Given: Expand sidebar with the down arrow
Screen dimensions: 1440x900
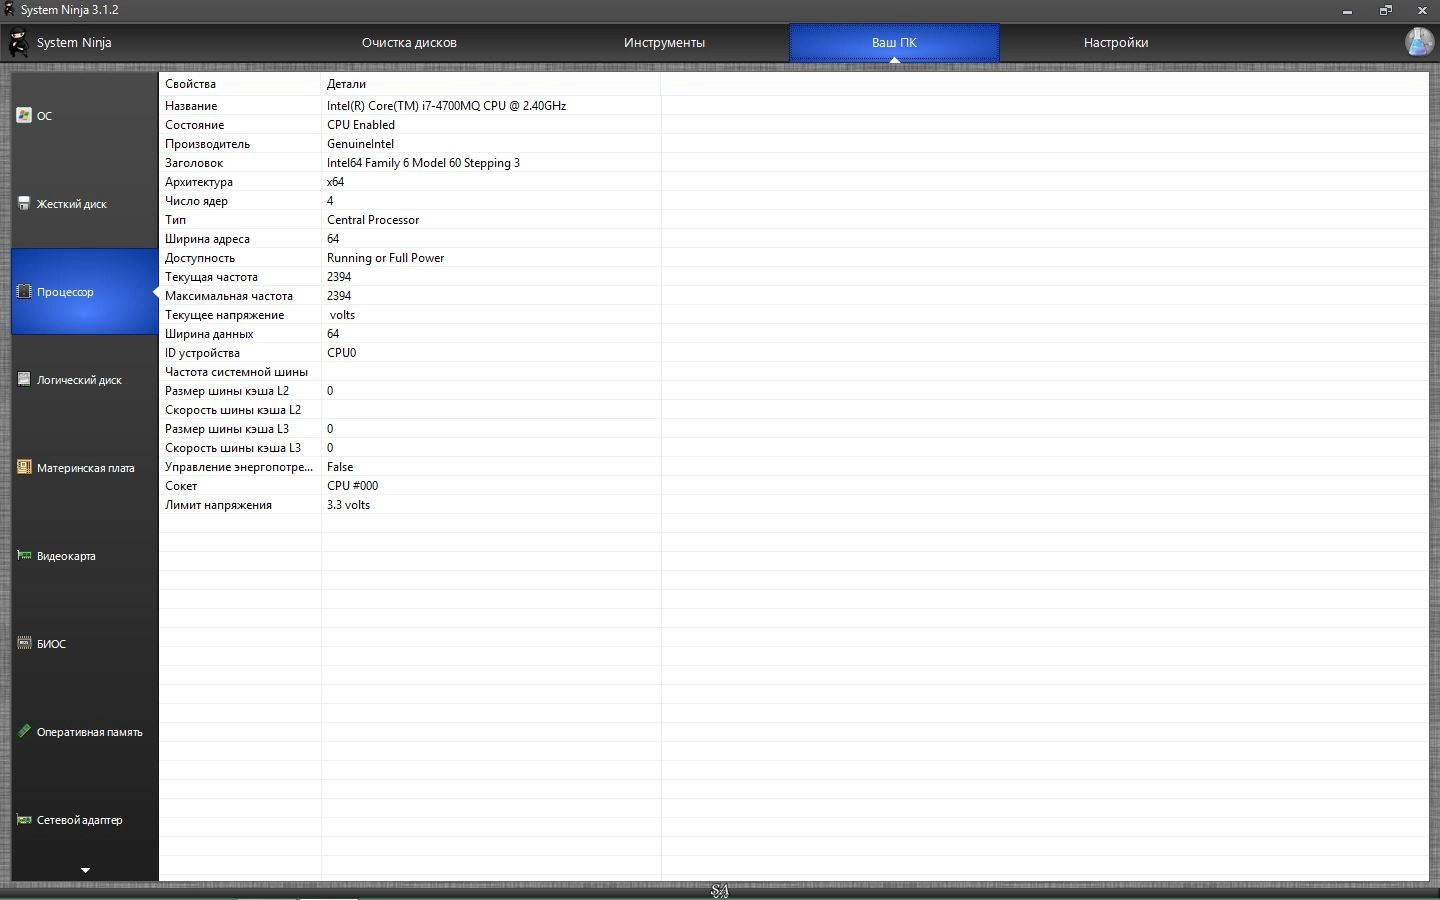Looking at the screenshot, I should pos(85,870).
